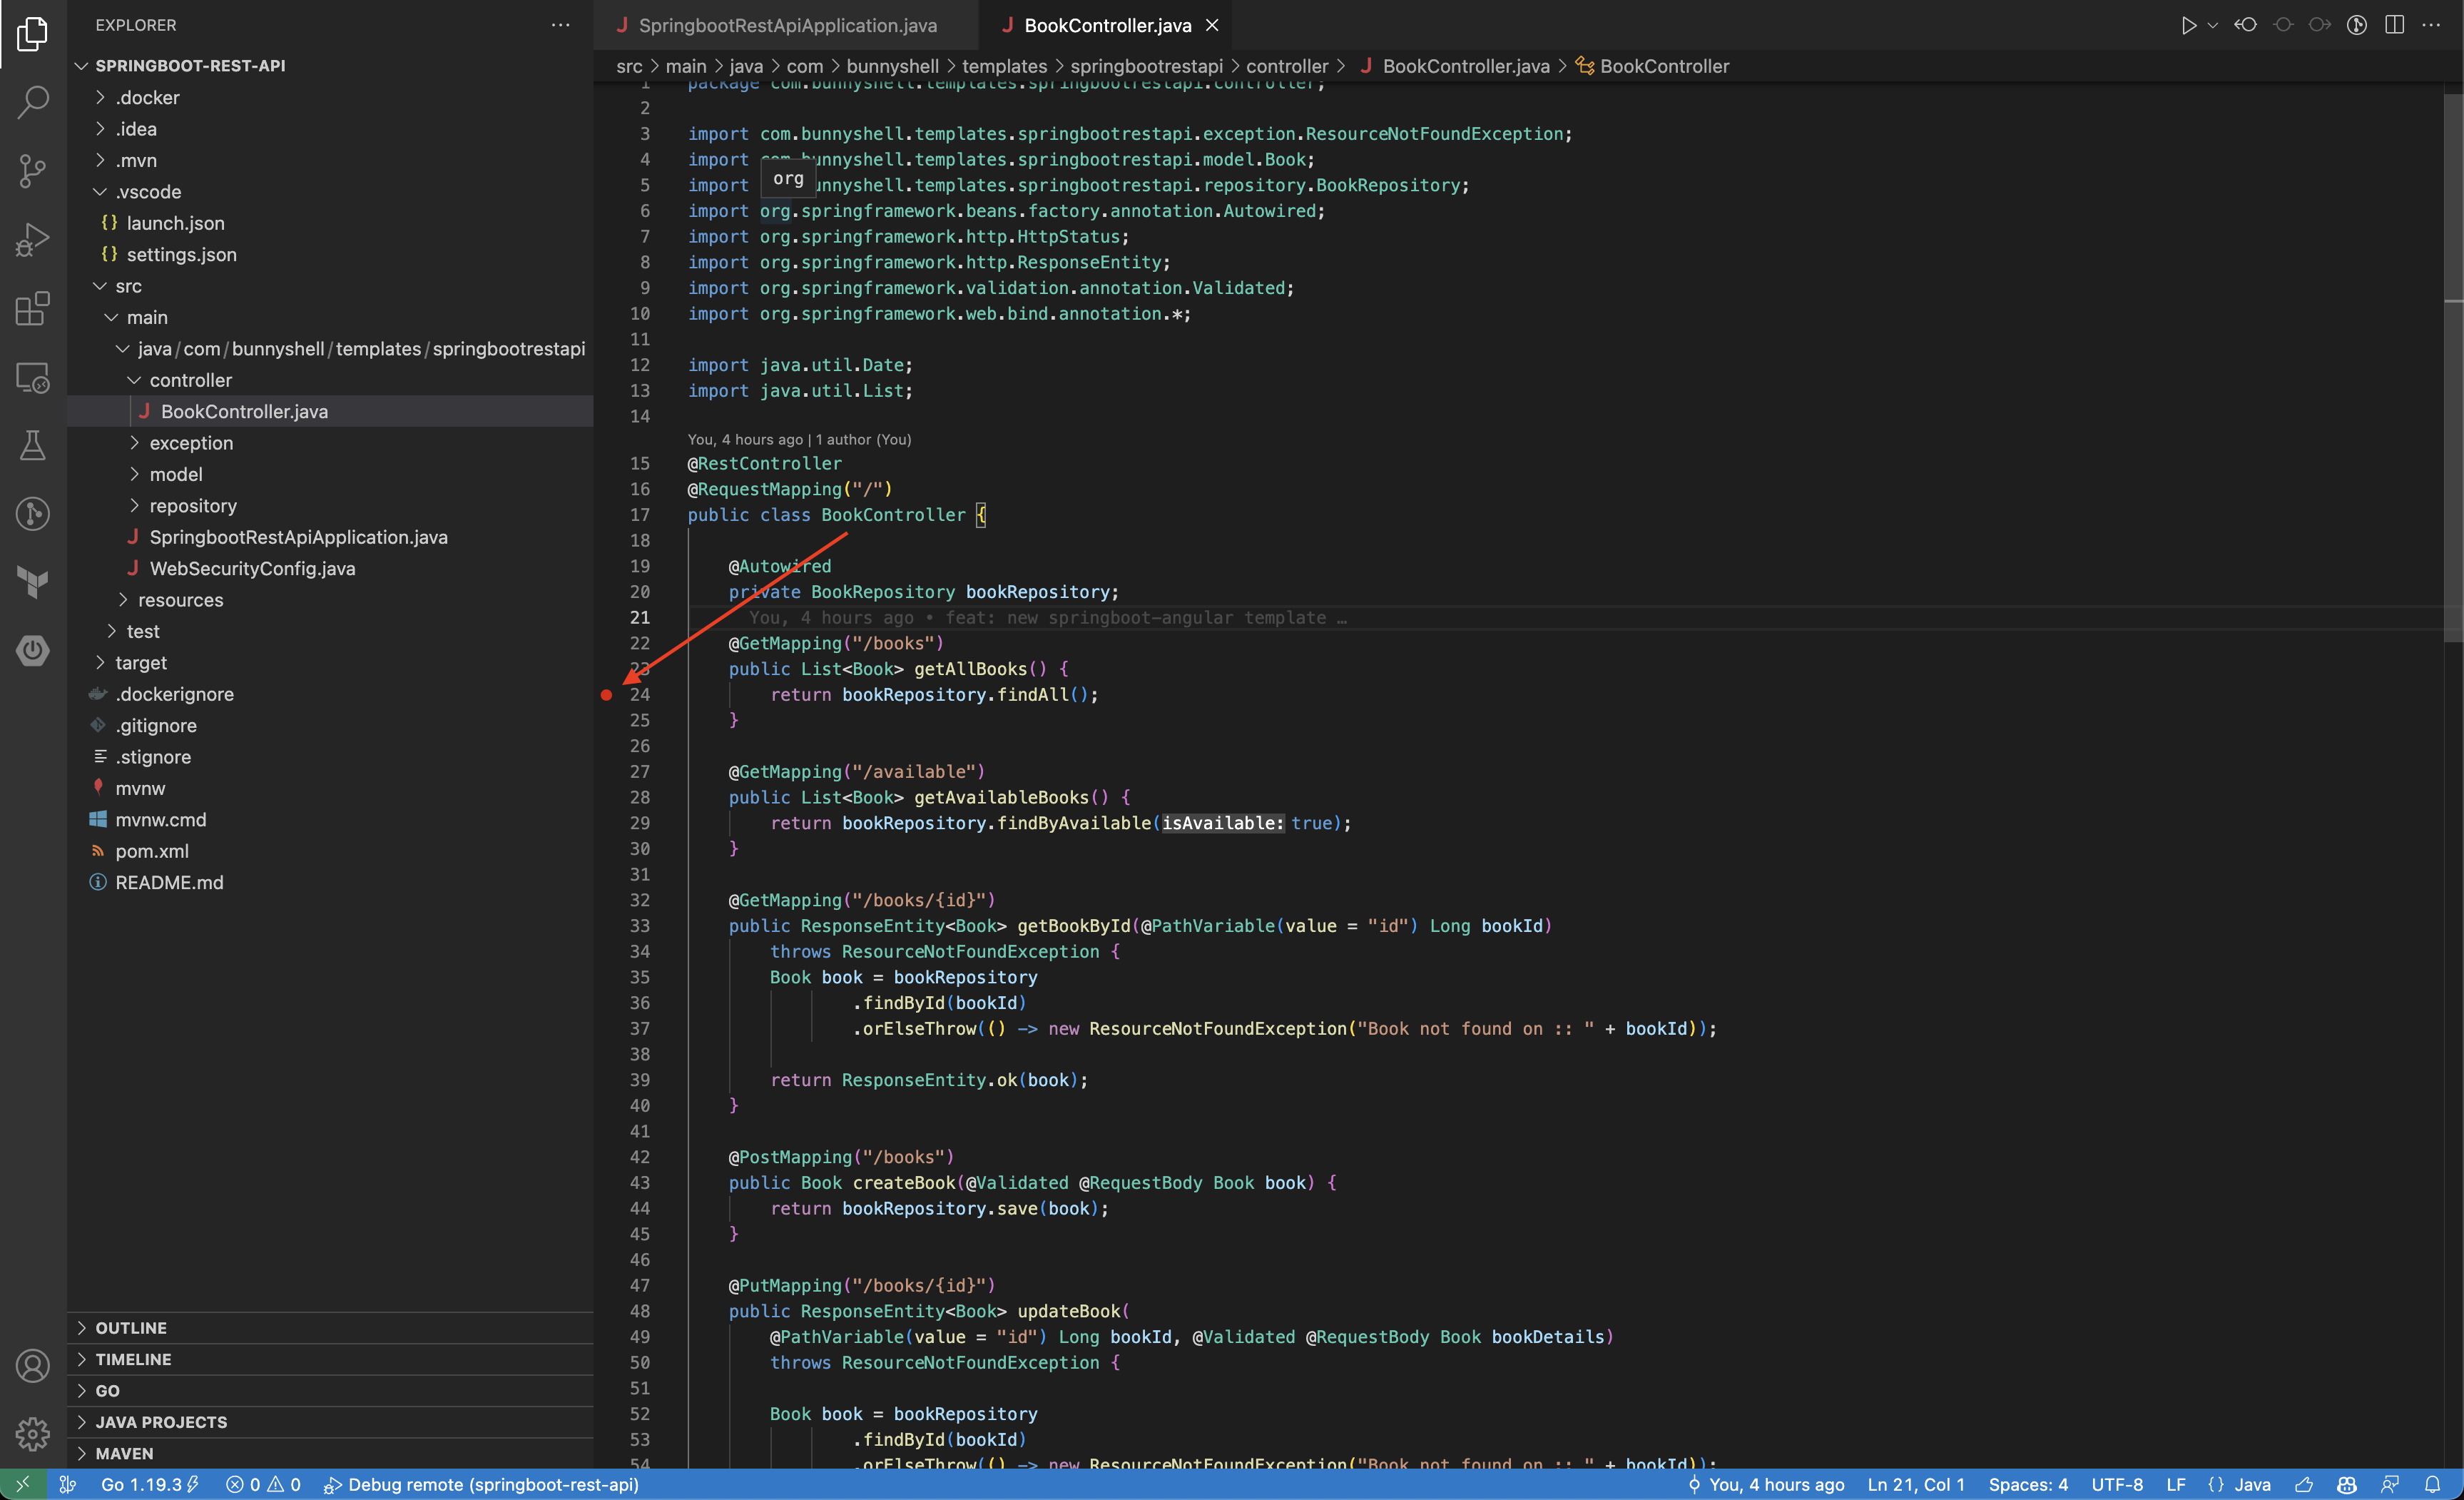This screenshot has width=2464, height=1500.
Task: Collapse the .vscode folder
Action: [x=330, y=192]
